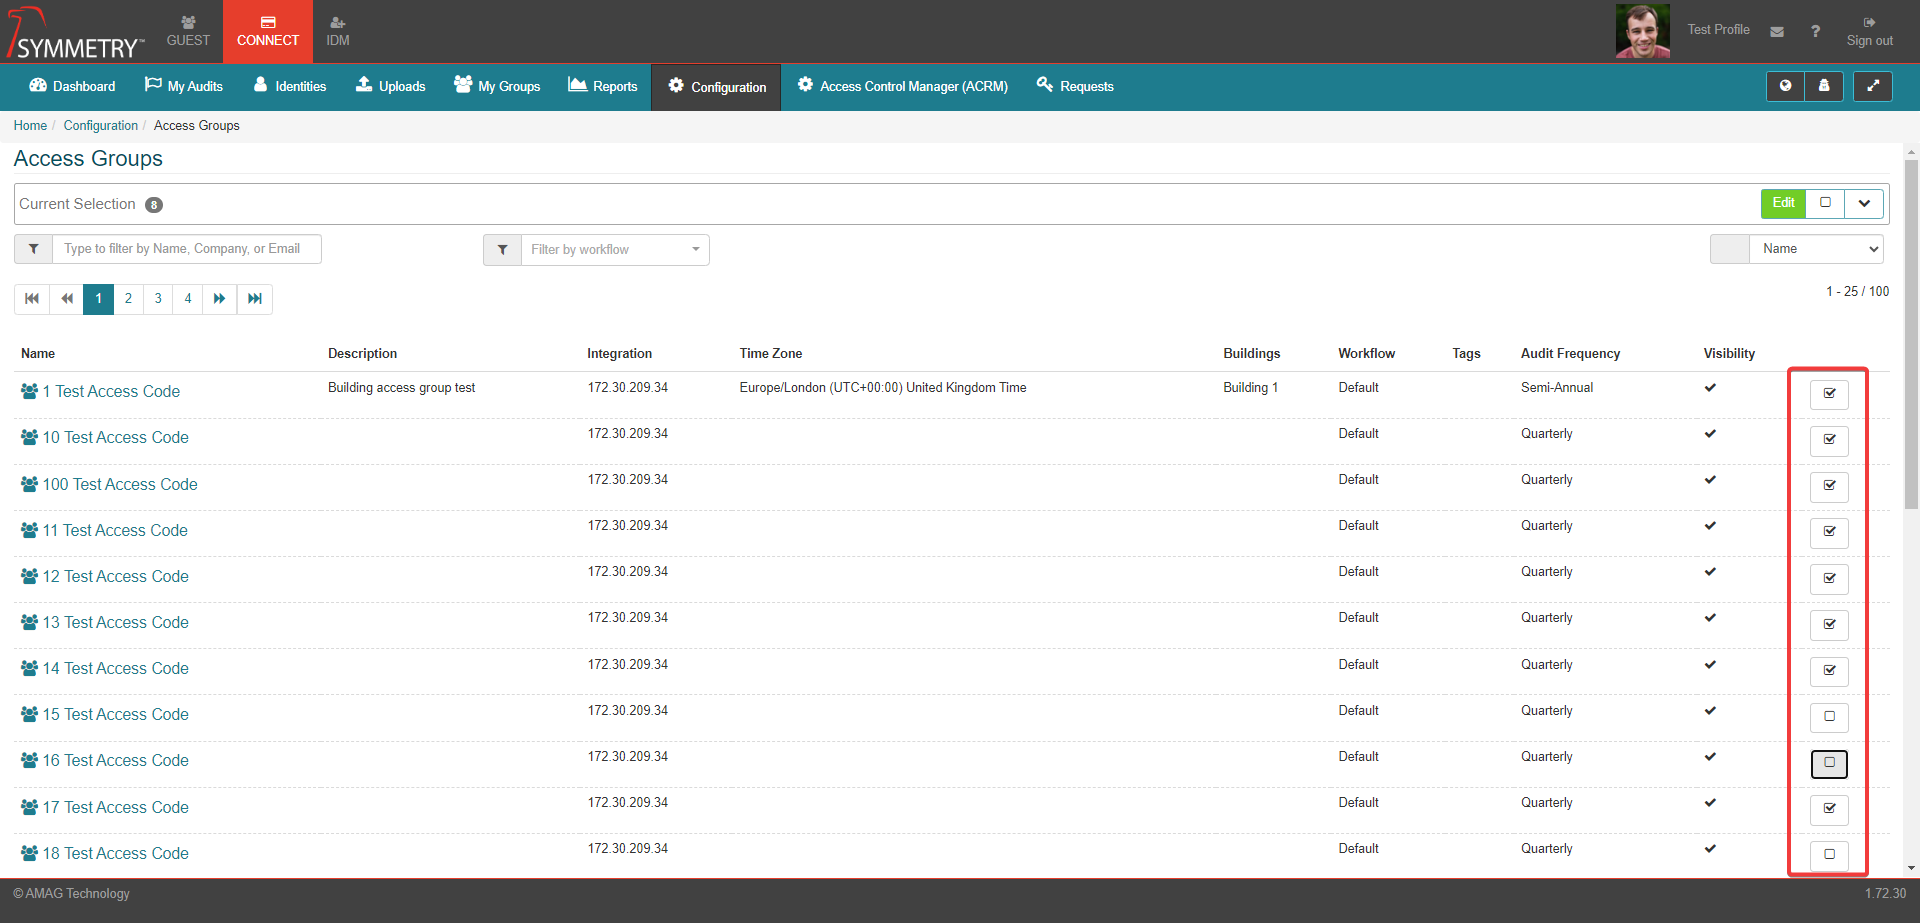The height and width of the screenshot is (923, 1920).
Task: Open the IDM module
Action: [x=338, y=31]
